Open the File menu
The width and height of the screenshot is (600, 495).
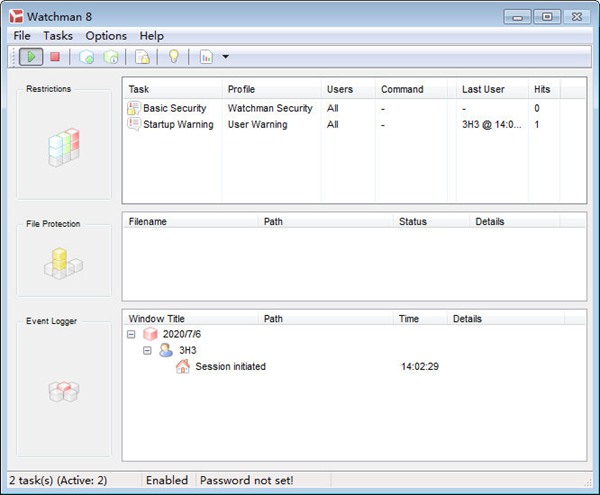[x=22, y=36]
